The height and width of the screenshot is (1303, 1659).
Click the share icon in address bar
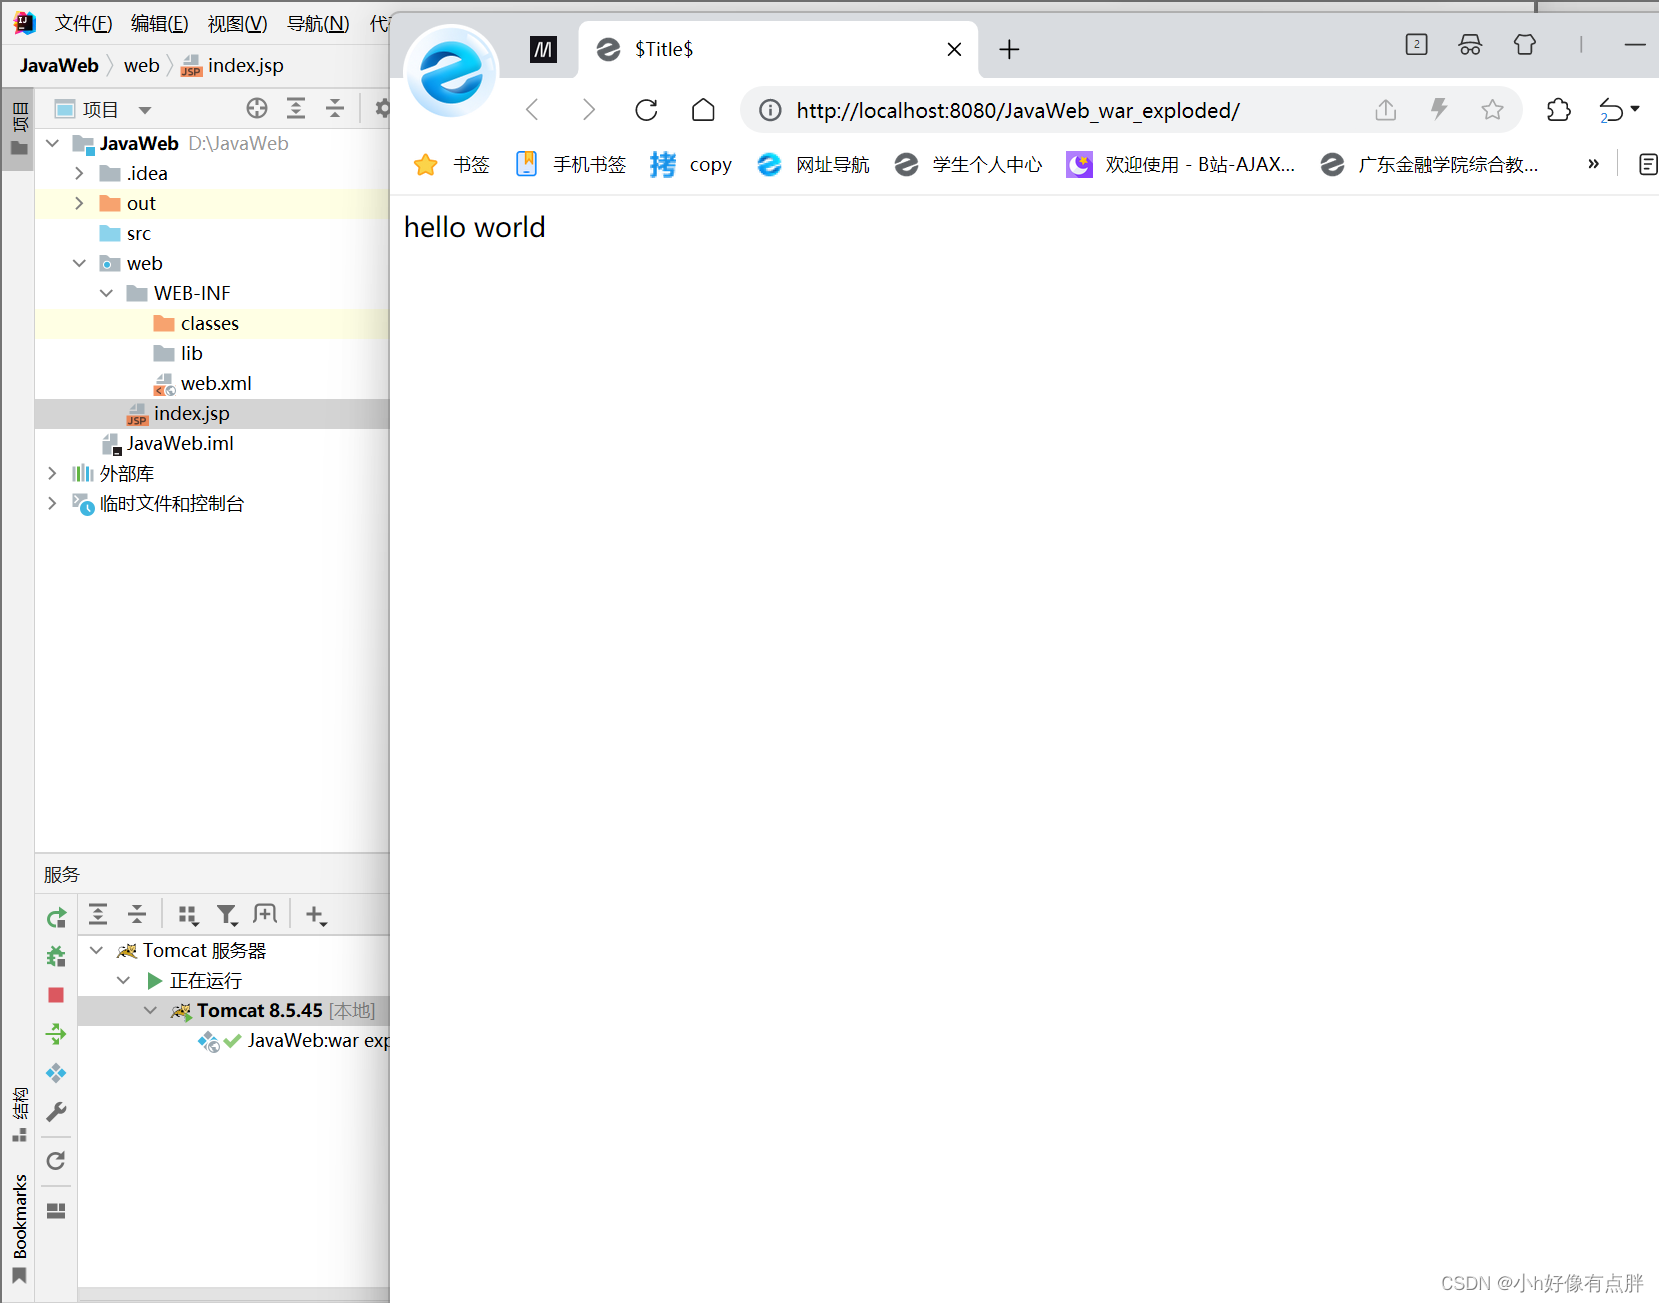[1385, 110]
